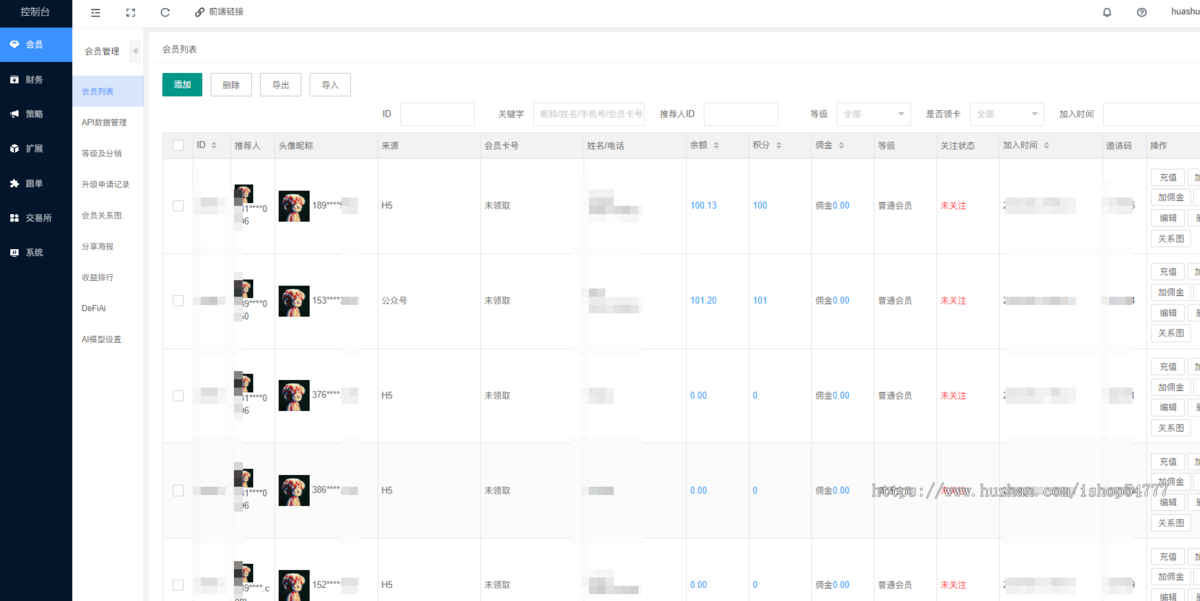Focus the 推荐人ID input field

tap(740, 114)
